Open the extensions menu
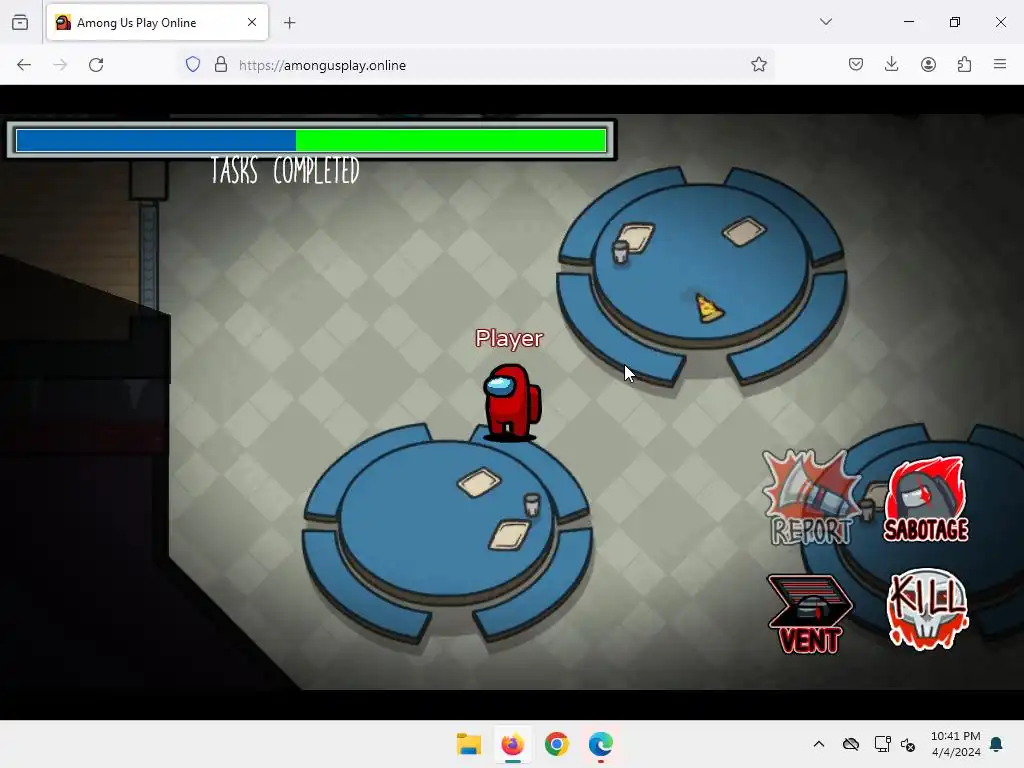 964,64
